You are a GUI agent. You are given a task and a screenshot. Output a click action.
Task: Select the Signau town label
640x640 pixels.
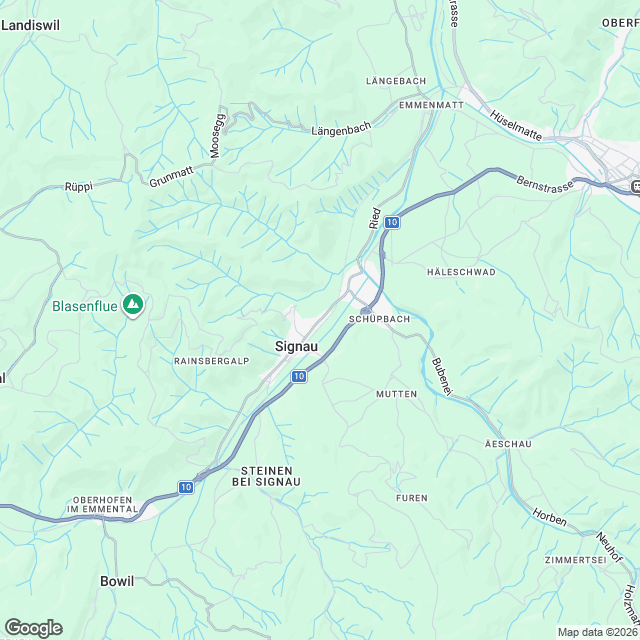[296, 347]
